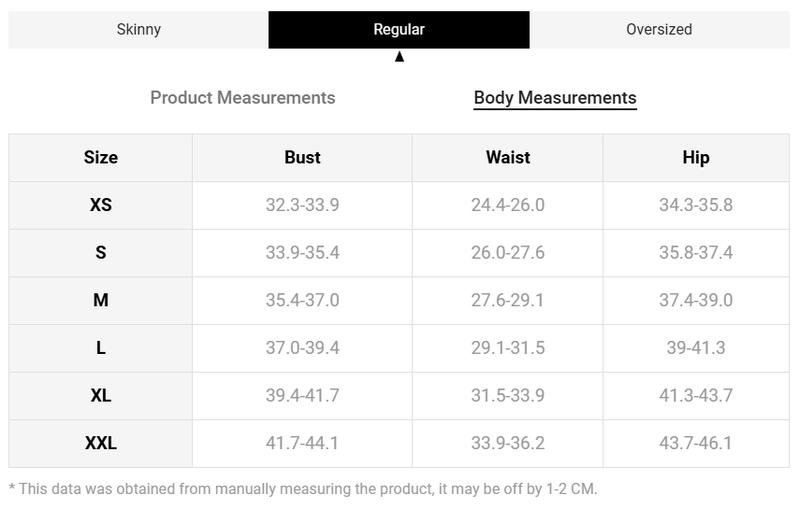The image size is (800, 523).
Task: Click the XS bust value 32.3-33.9
Action: click(x=302, y=205)
